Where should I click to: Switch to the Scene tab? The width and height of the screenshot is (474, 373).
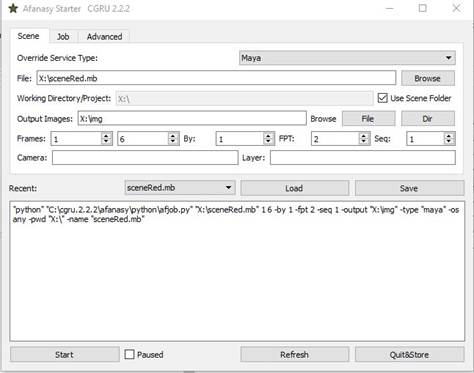tap(28, 36)
